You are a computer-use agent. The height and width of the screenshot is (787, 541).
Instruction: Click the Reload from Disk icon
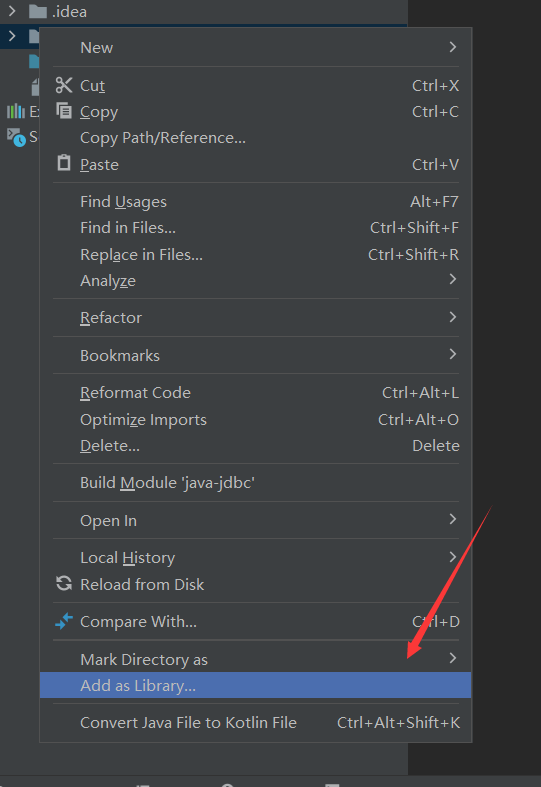click(64, 583)
